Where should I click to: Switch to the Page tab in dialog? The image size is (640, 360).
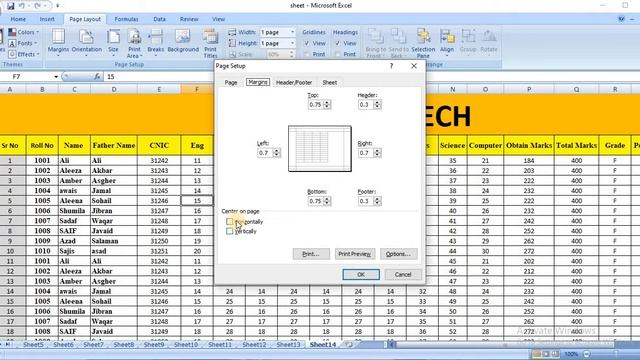(x=231, y=82)
